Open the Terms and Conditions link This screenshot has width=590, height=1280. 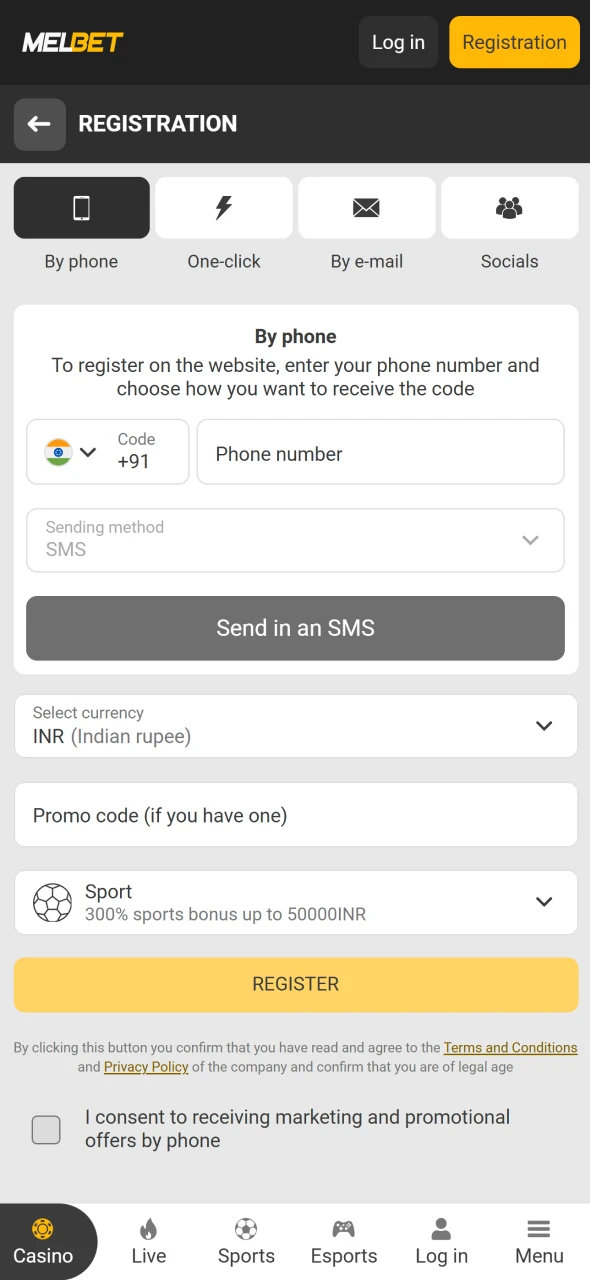point(510,1047)
